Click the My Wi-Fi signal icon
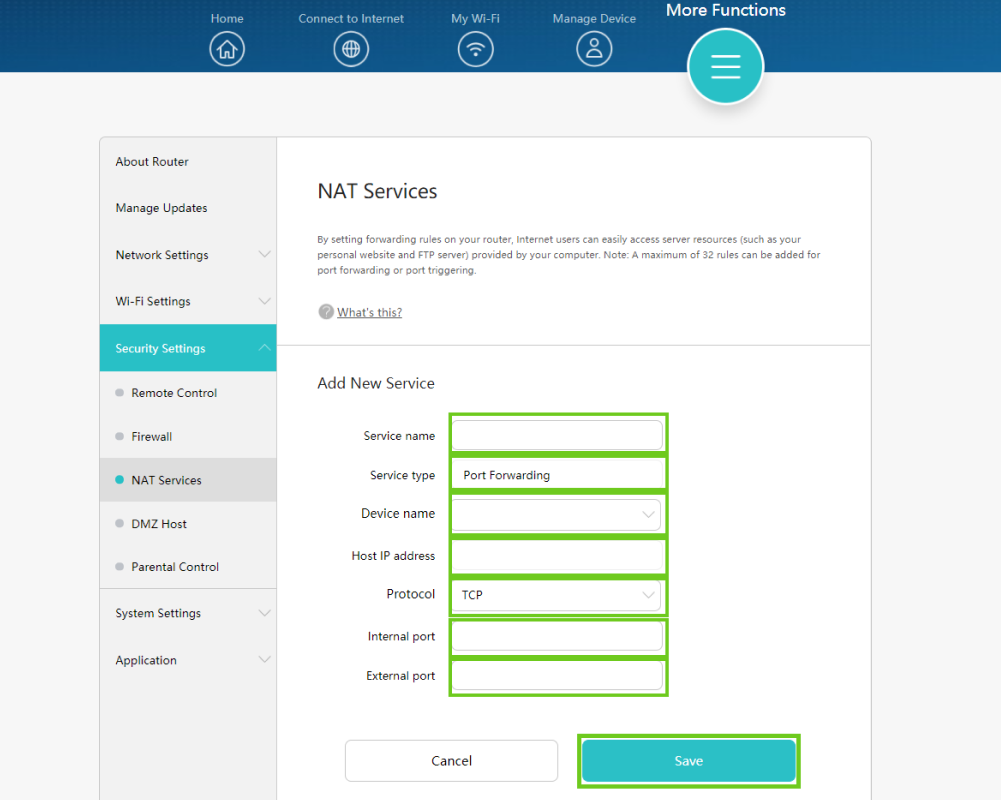Viewport: 1001px width, 800px height. coord(475,48)
